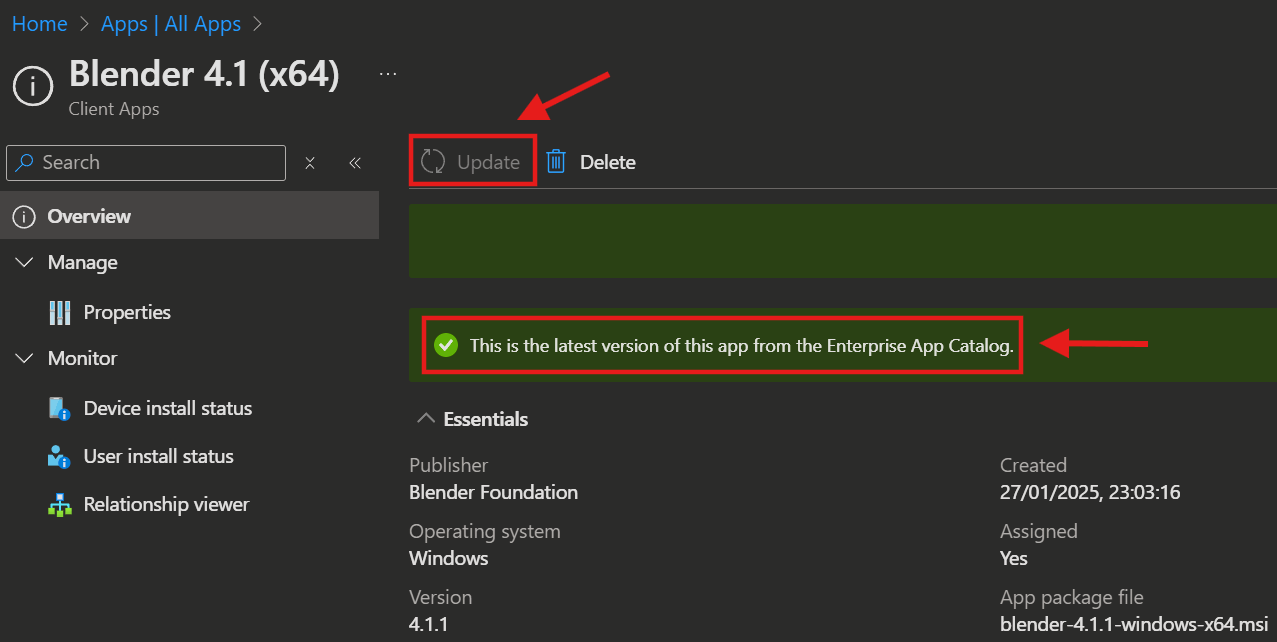The height and width of the screenshot is (642, 1277).
Task: Click the Delete trash can icon
Action: pos(556,162)
